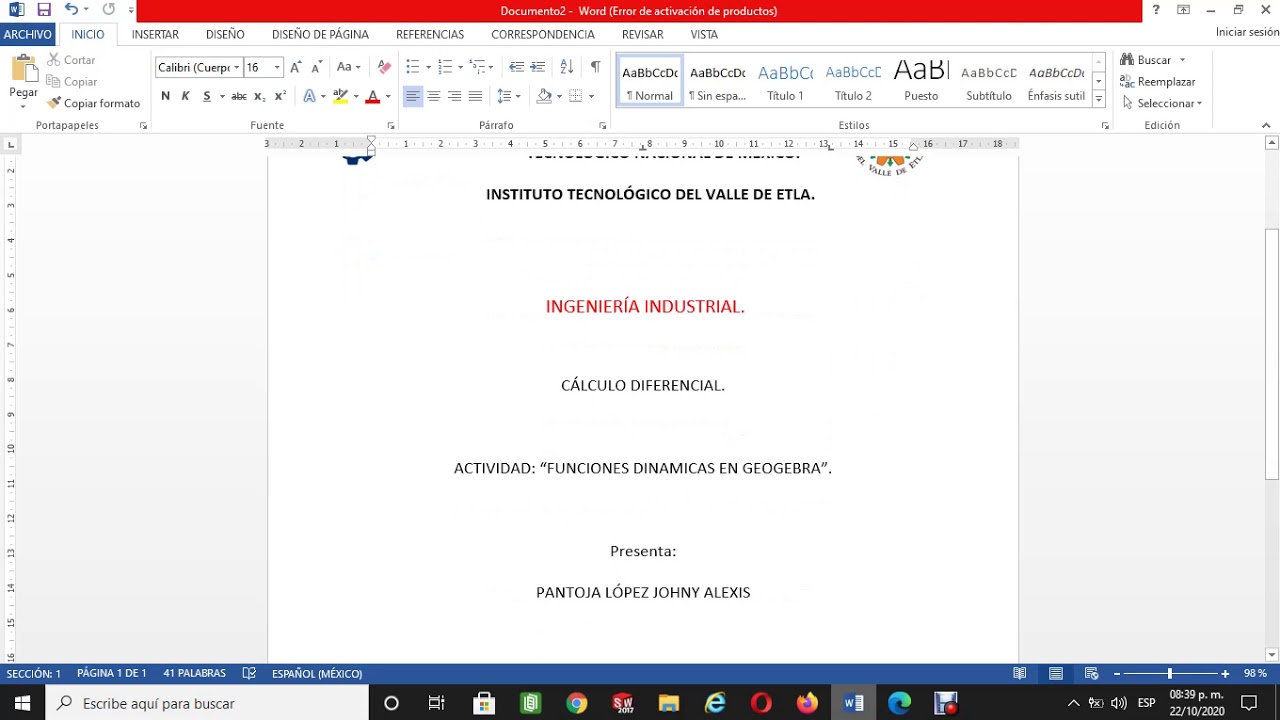Switch to web layout view

pyautogui.click(x=1091, y=674)
